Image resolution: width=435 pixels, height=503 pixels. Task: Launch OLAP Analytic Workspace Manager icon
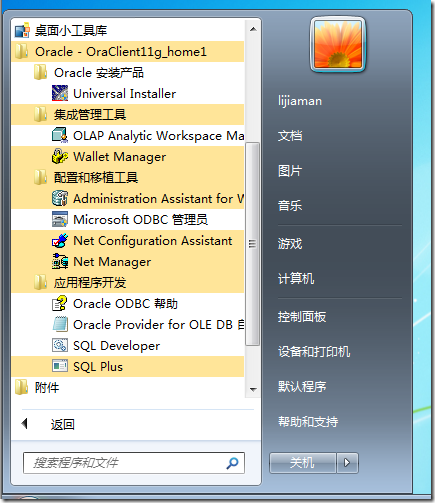[x=60, y=135]
